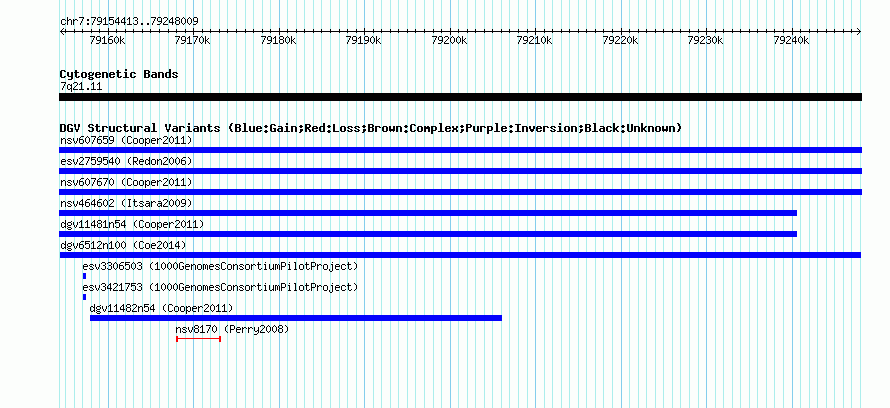
Task: Click esv3306503 (1000GenomesConsortiumPilotProject) label
Action: point(220,266)
